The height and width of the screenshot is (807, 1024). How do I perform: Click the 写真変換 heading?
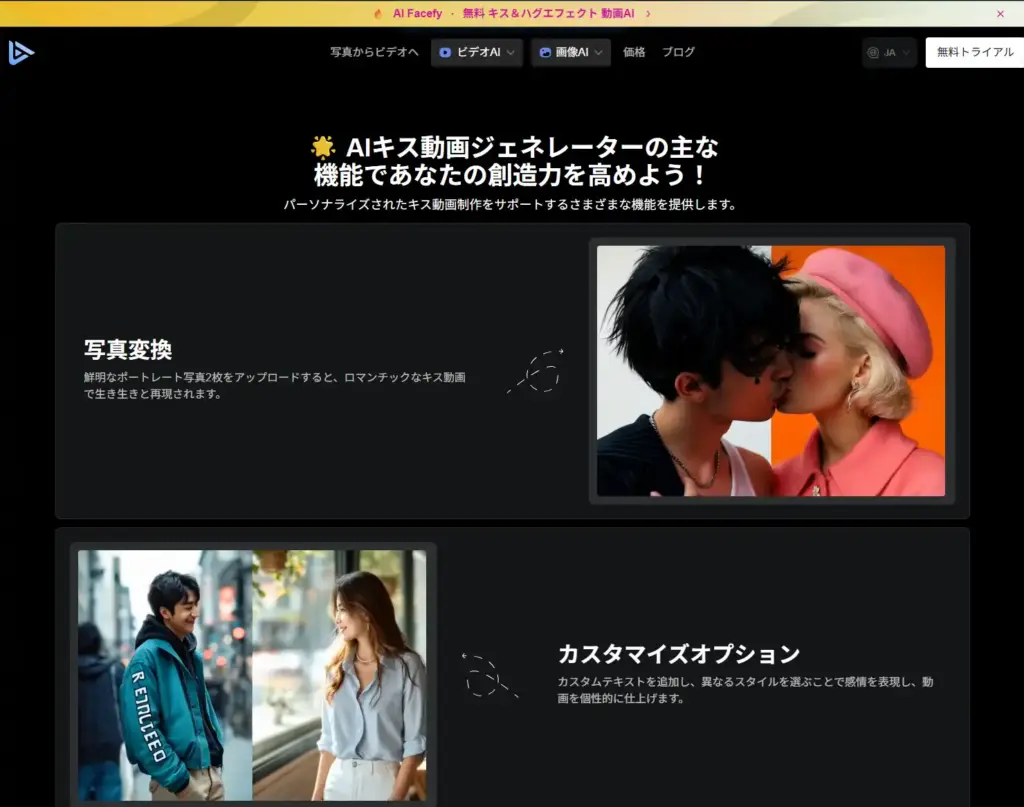coord(128,349)
